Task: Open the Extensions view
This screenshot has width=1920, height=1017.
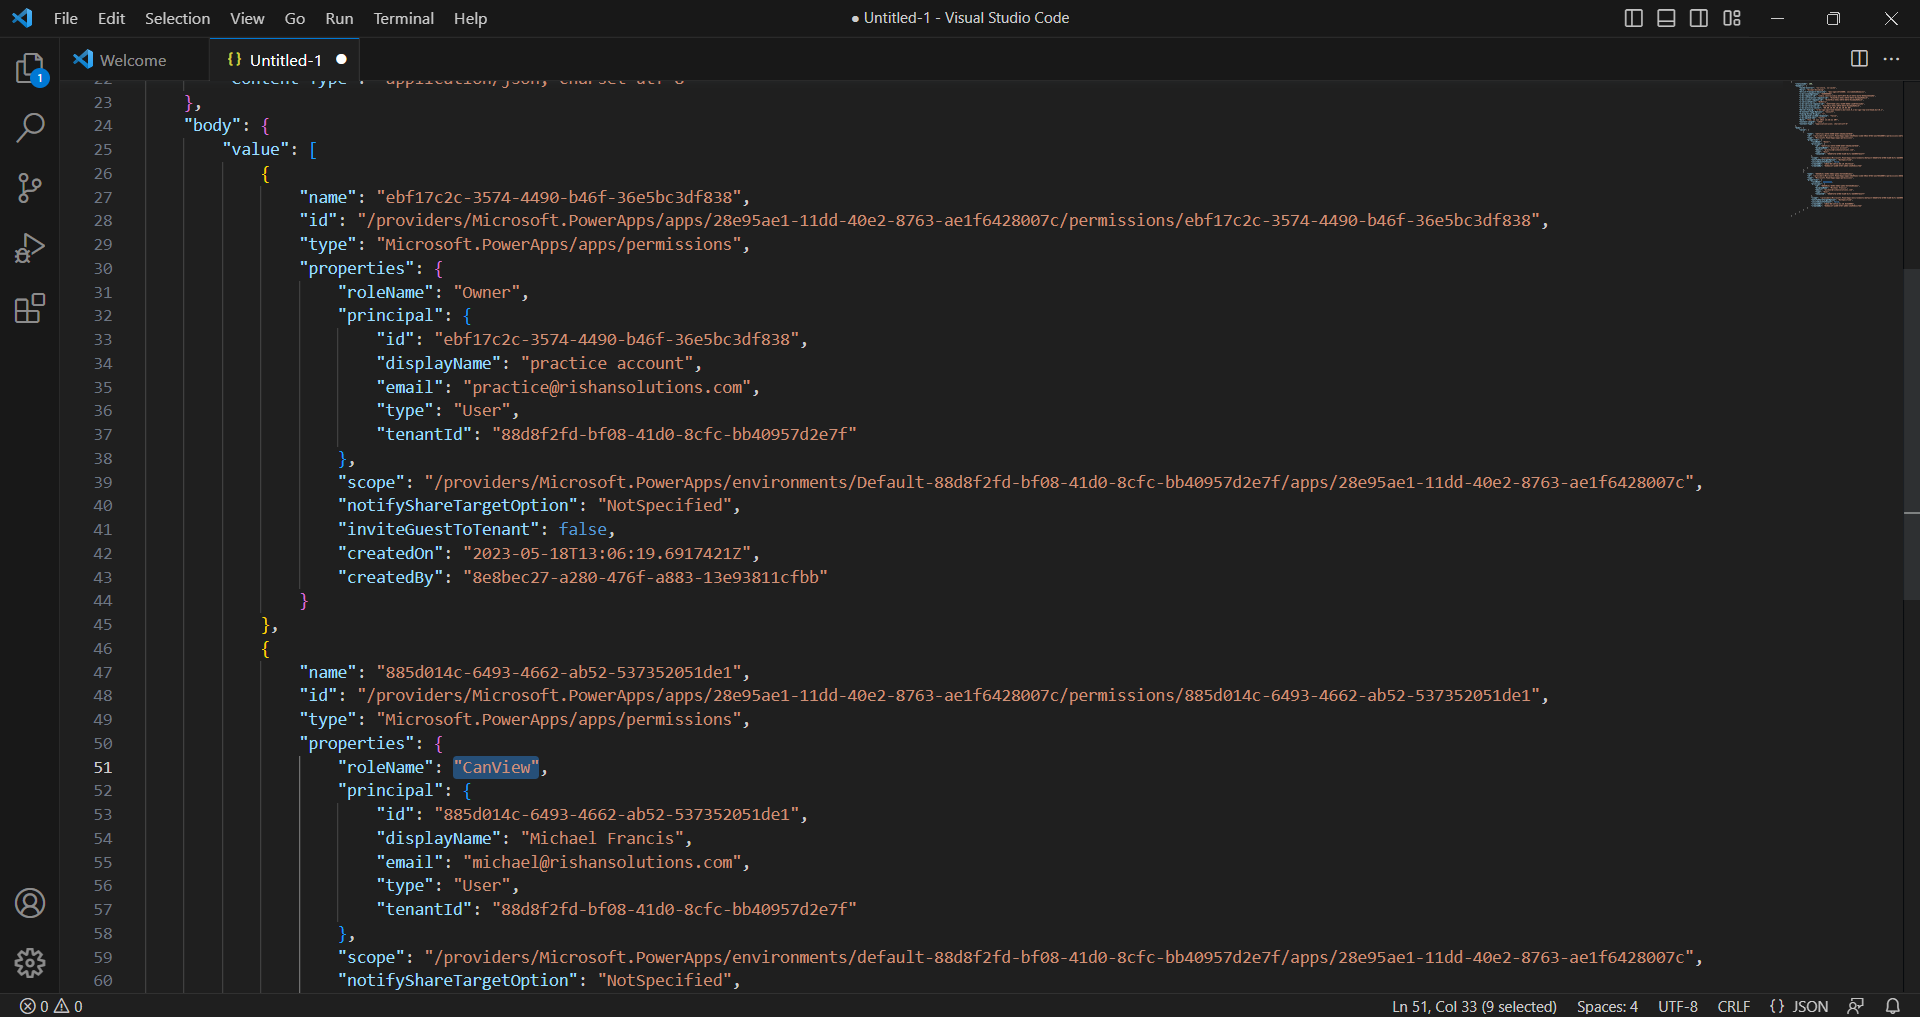Action: [30, 308]
